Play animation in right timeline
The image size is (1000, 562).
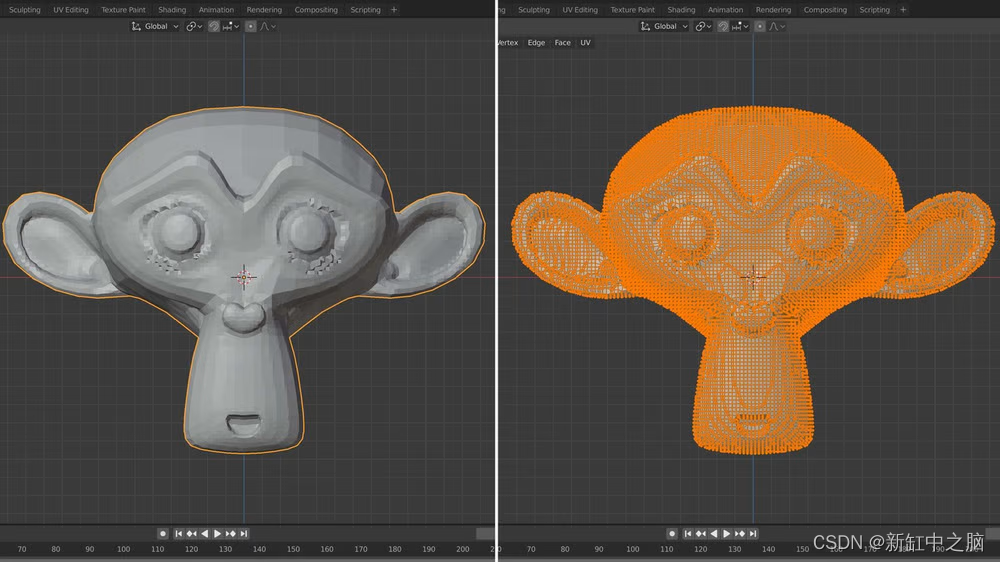click(x=726, y=533)
